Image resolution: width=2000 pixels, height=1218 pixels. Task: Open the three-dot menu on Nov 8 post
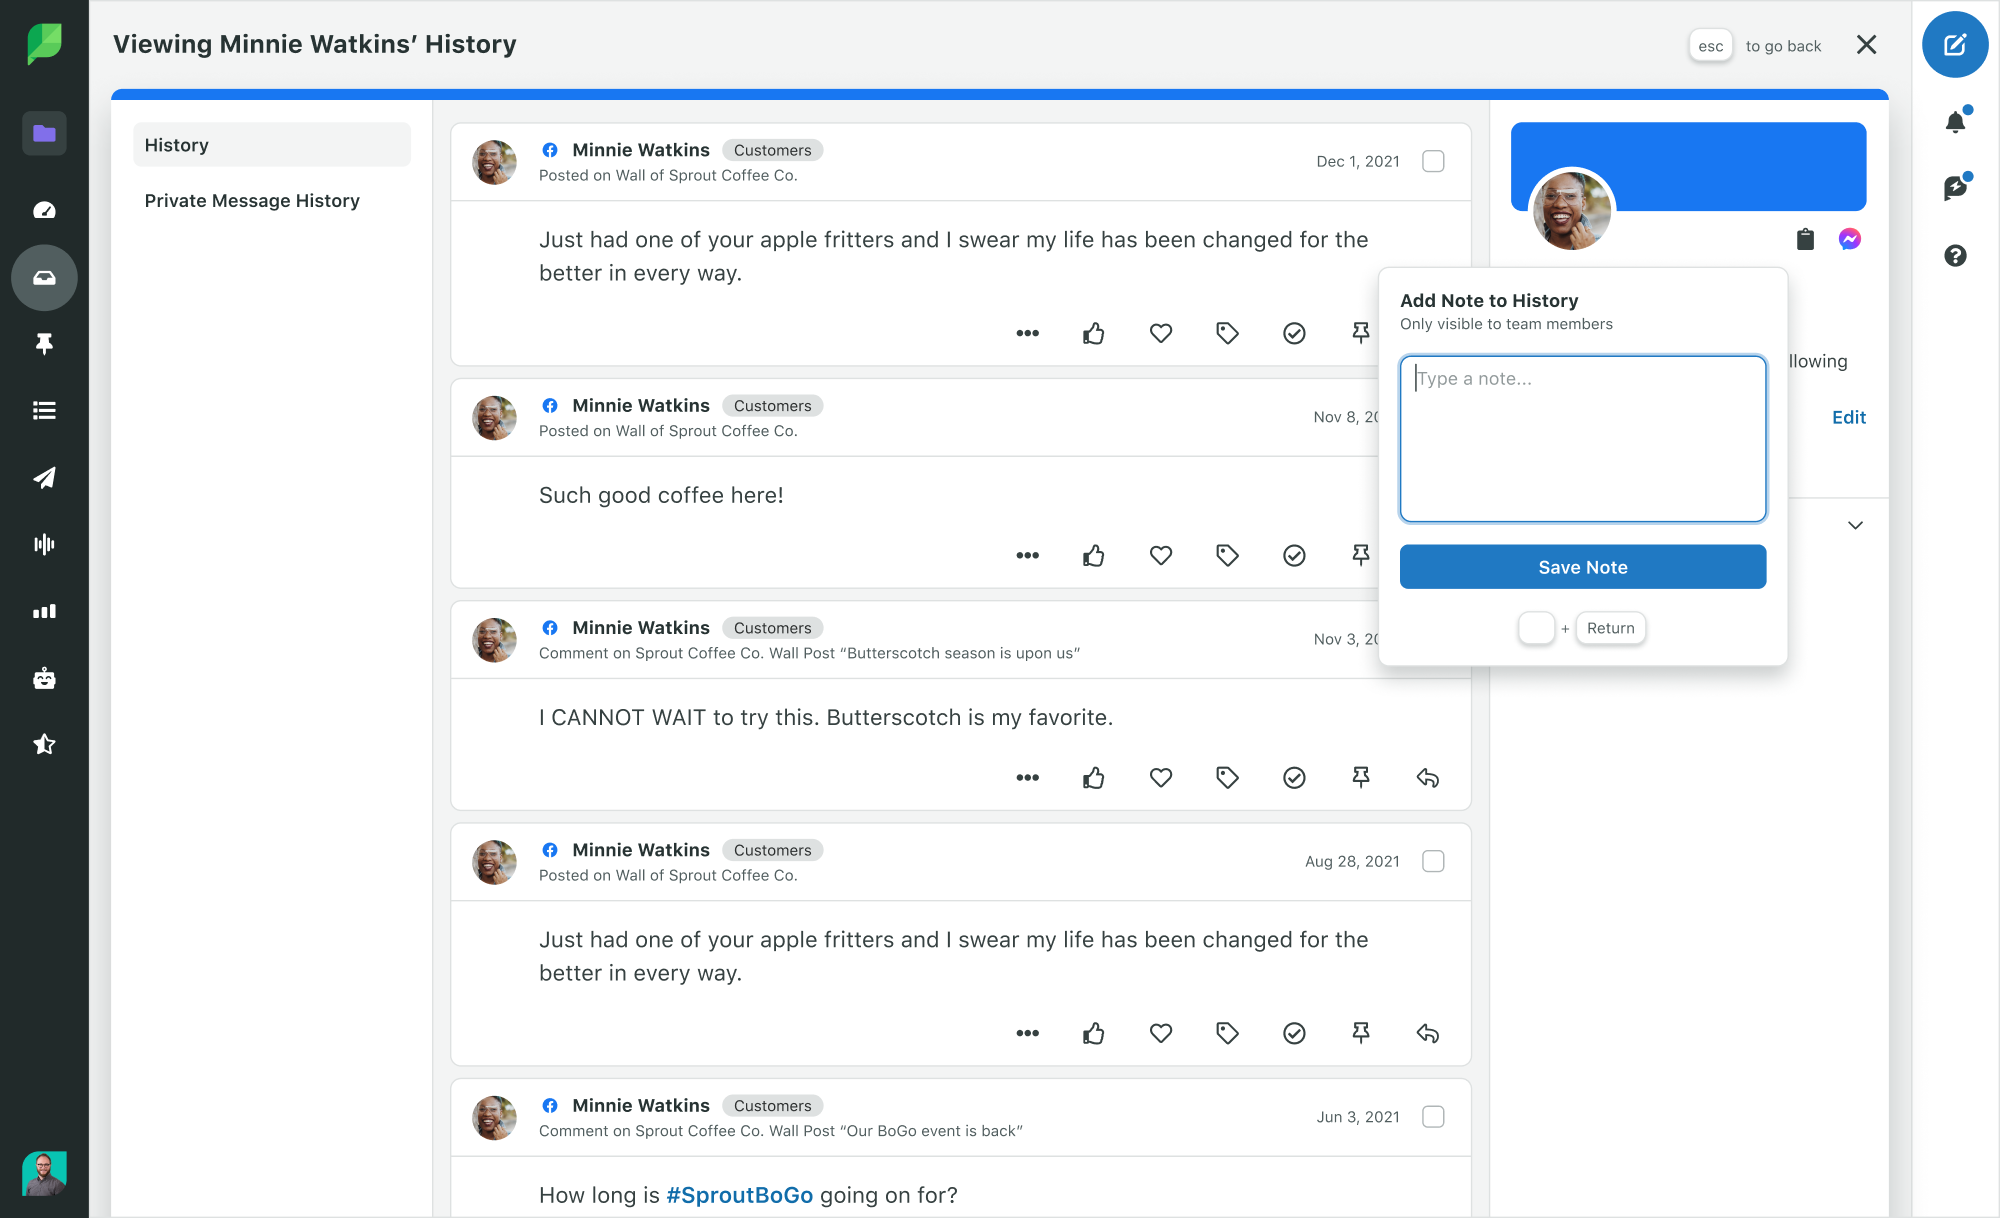point(1027,555)
